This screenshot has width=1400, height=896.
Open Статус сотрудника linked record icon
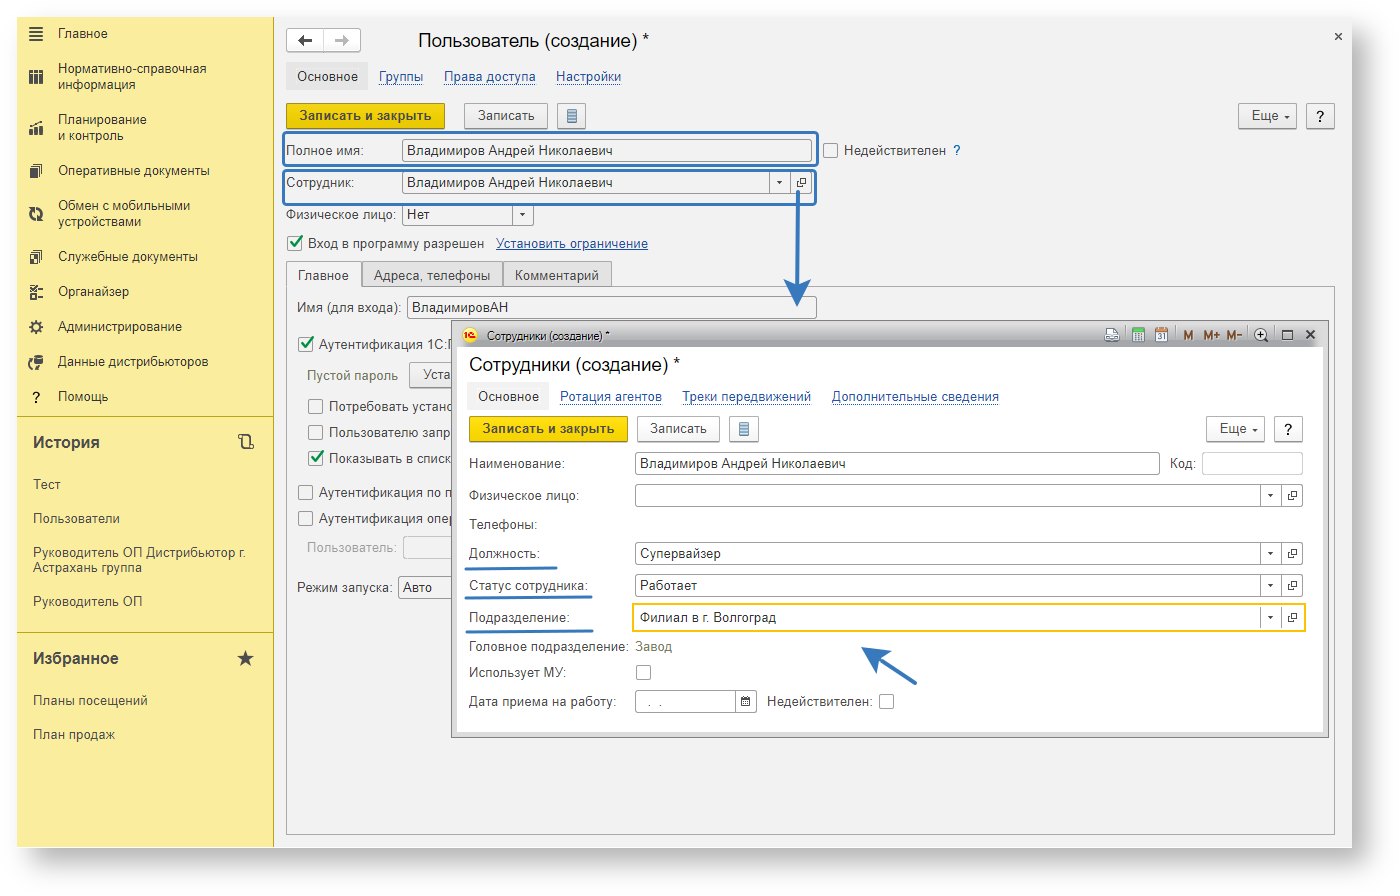tap(1292, 585)
